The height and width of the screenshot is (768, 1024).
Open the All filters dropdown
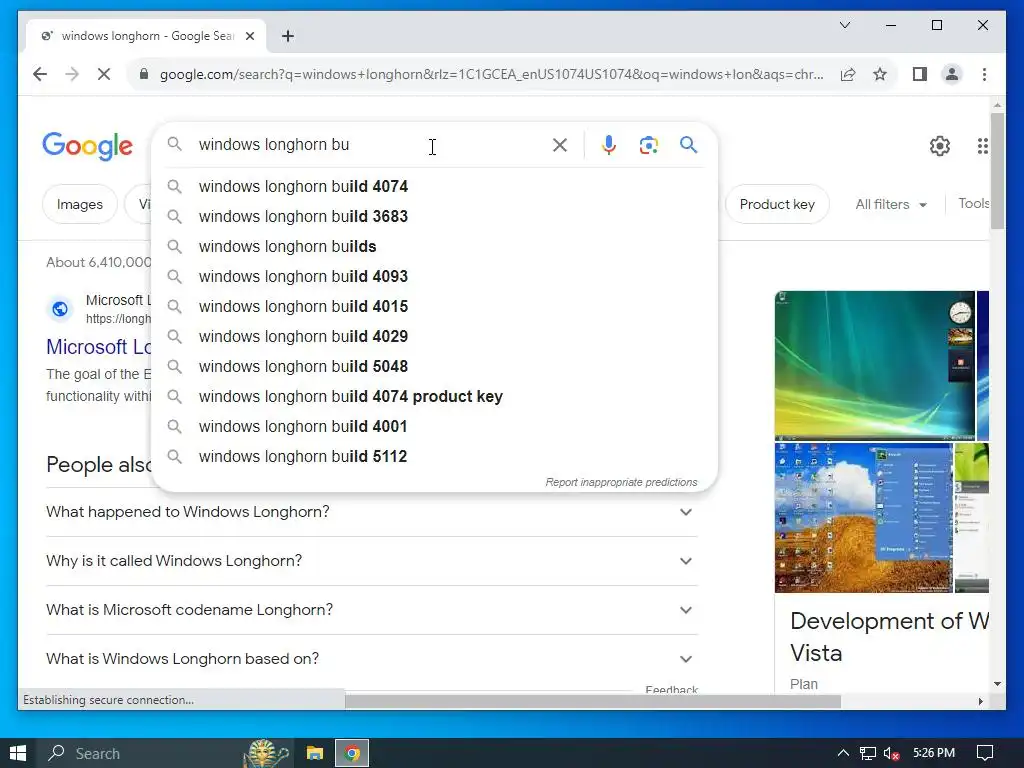[x=891, y=204]
